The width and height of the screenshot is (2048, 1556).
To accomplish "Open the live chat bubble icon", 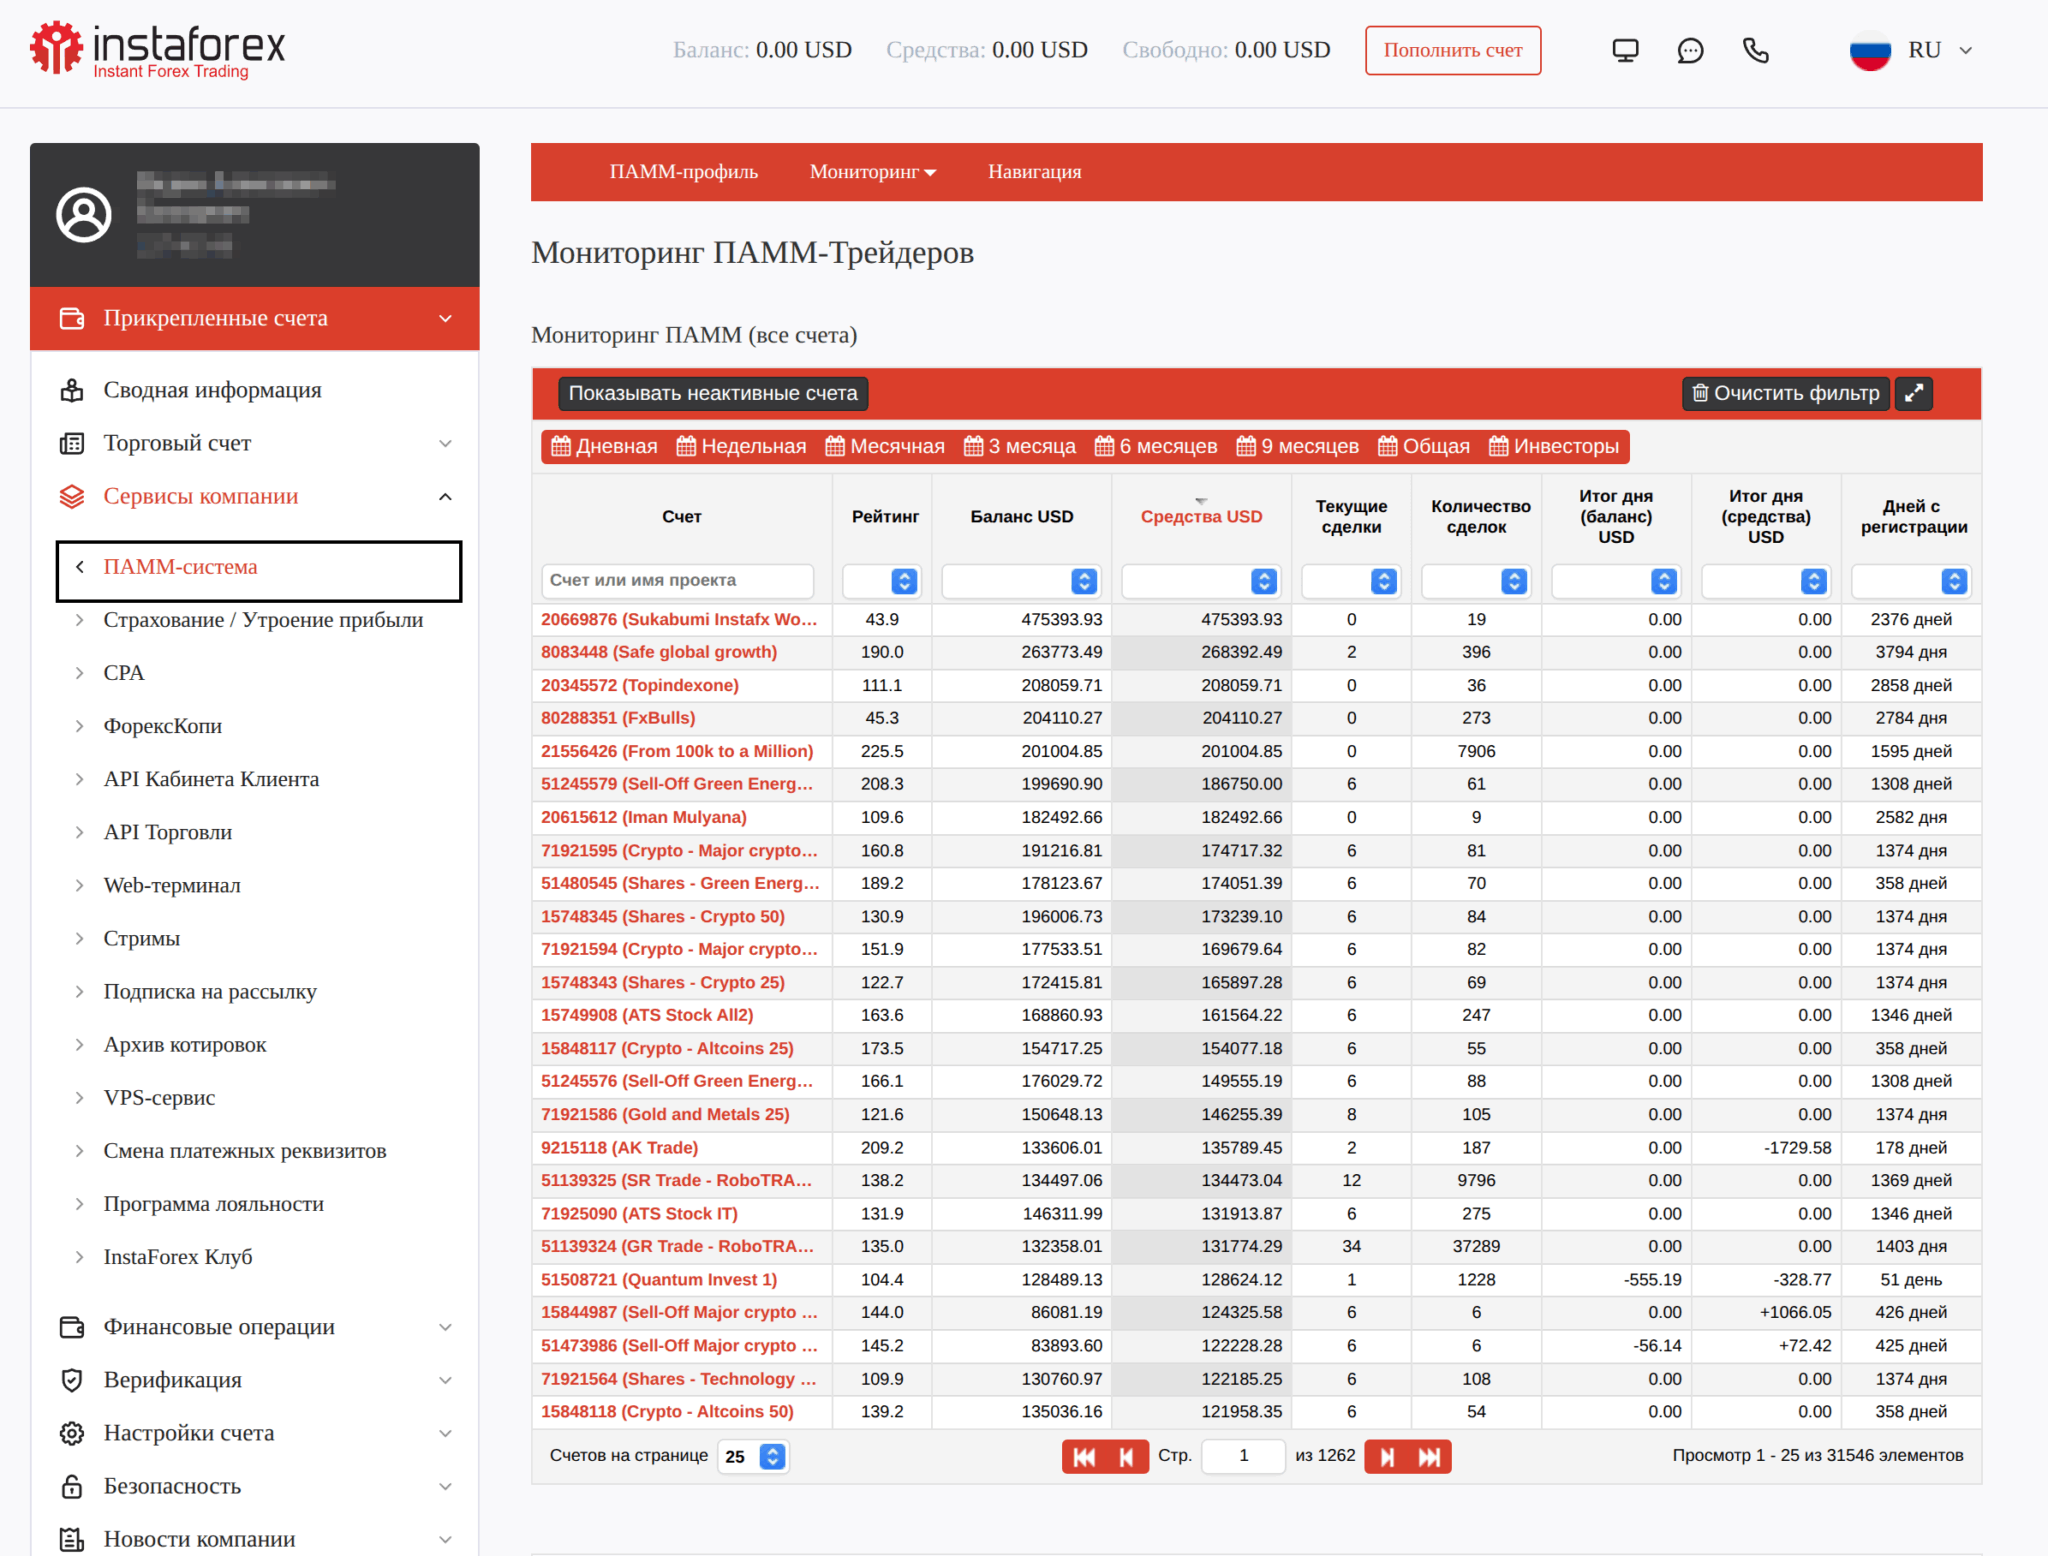I will pyautogui.click(x=1690, y=50).
